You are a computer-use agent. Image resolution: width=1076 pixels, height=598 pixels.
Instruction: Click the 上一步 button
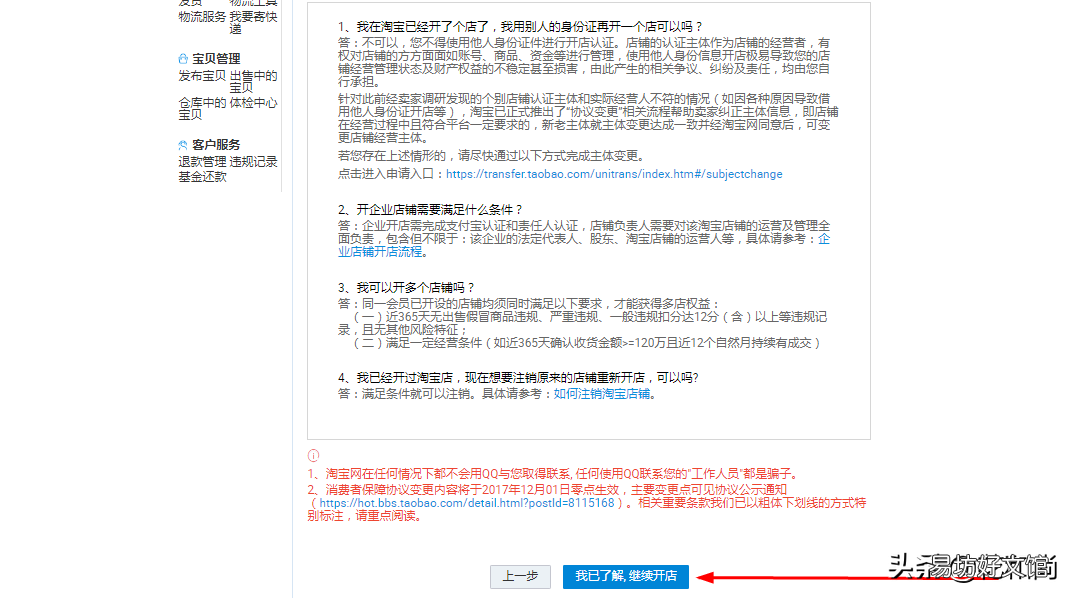coord(520,577)
